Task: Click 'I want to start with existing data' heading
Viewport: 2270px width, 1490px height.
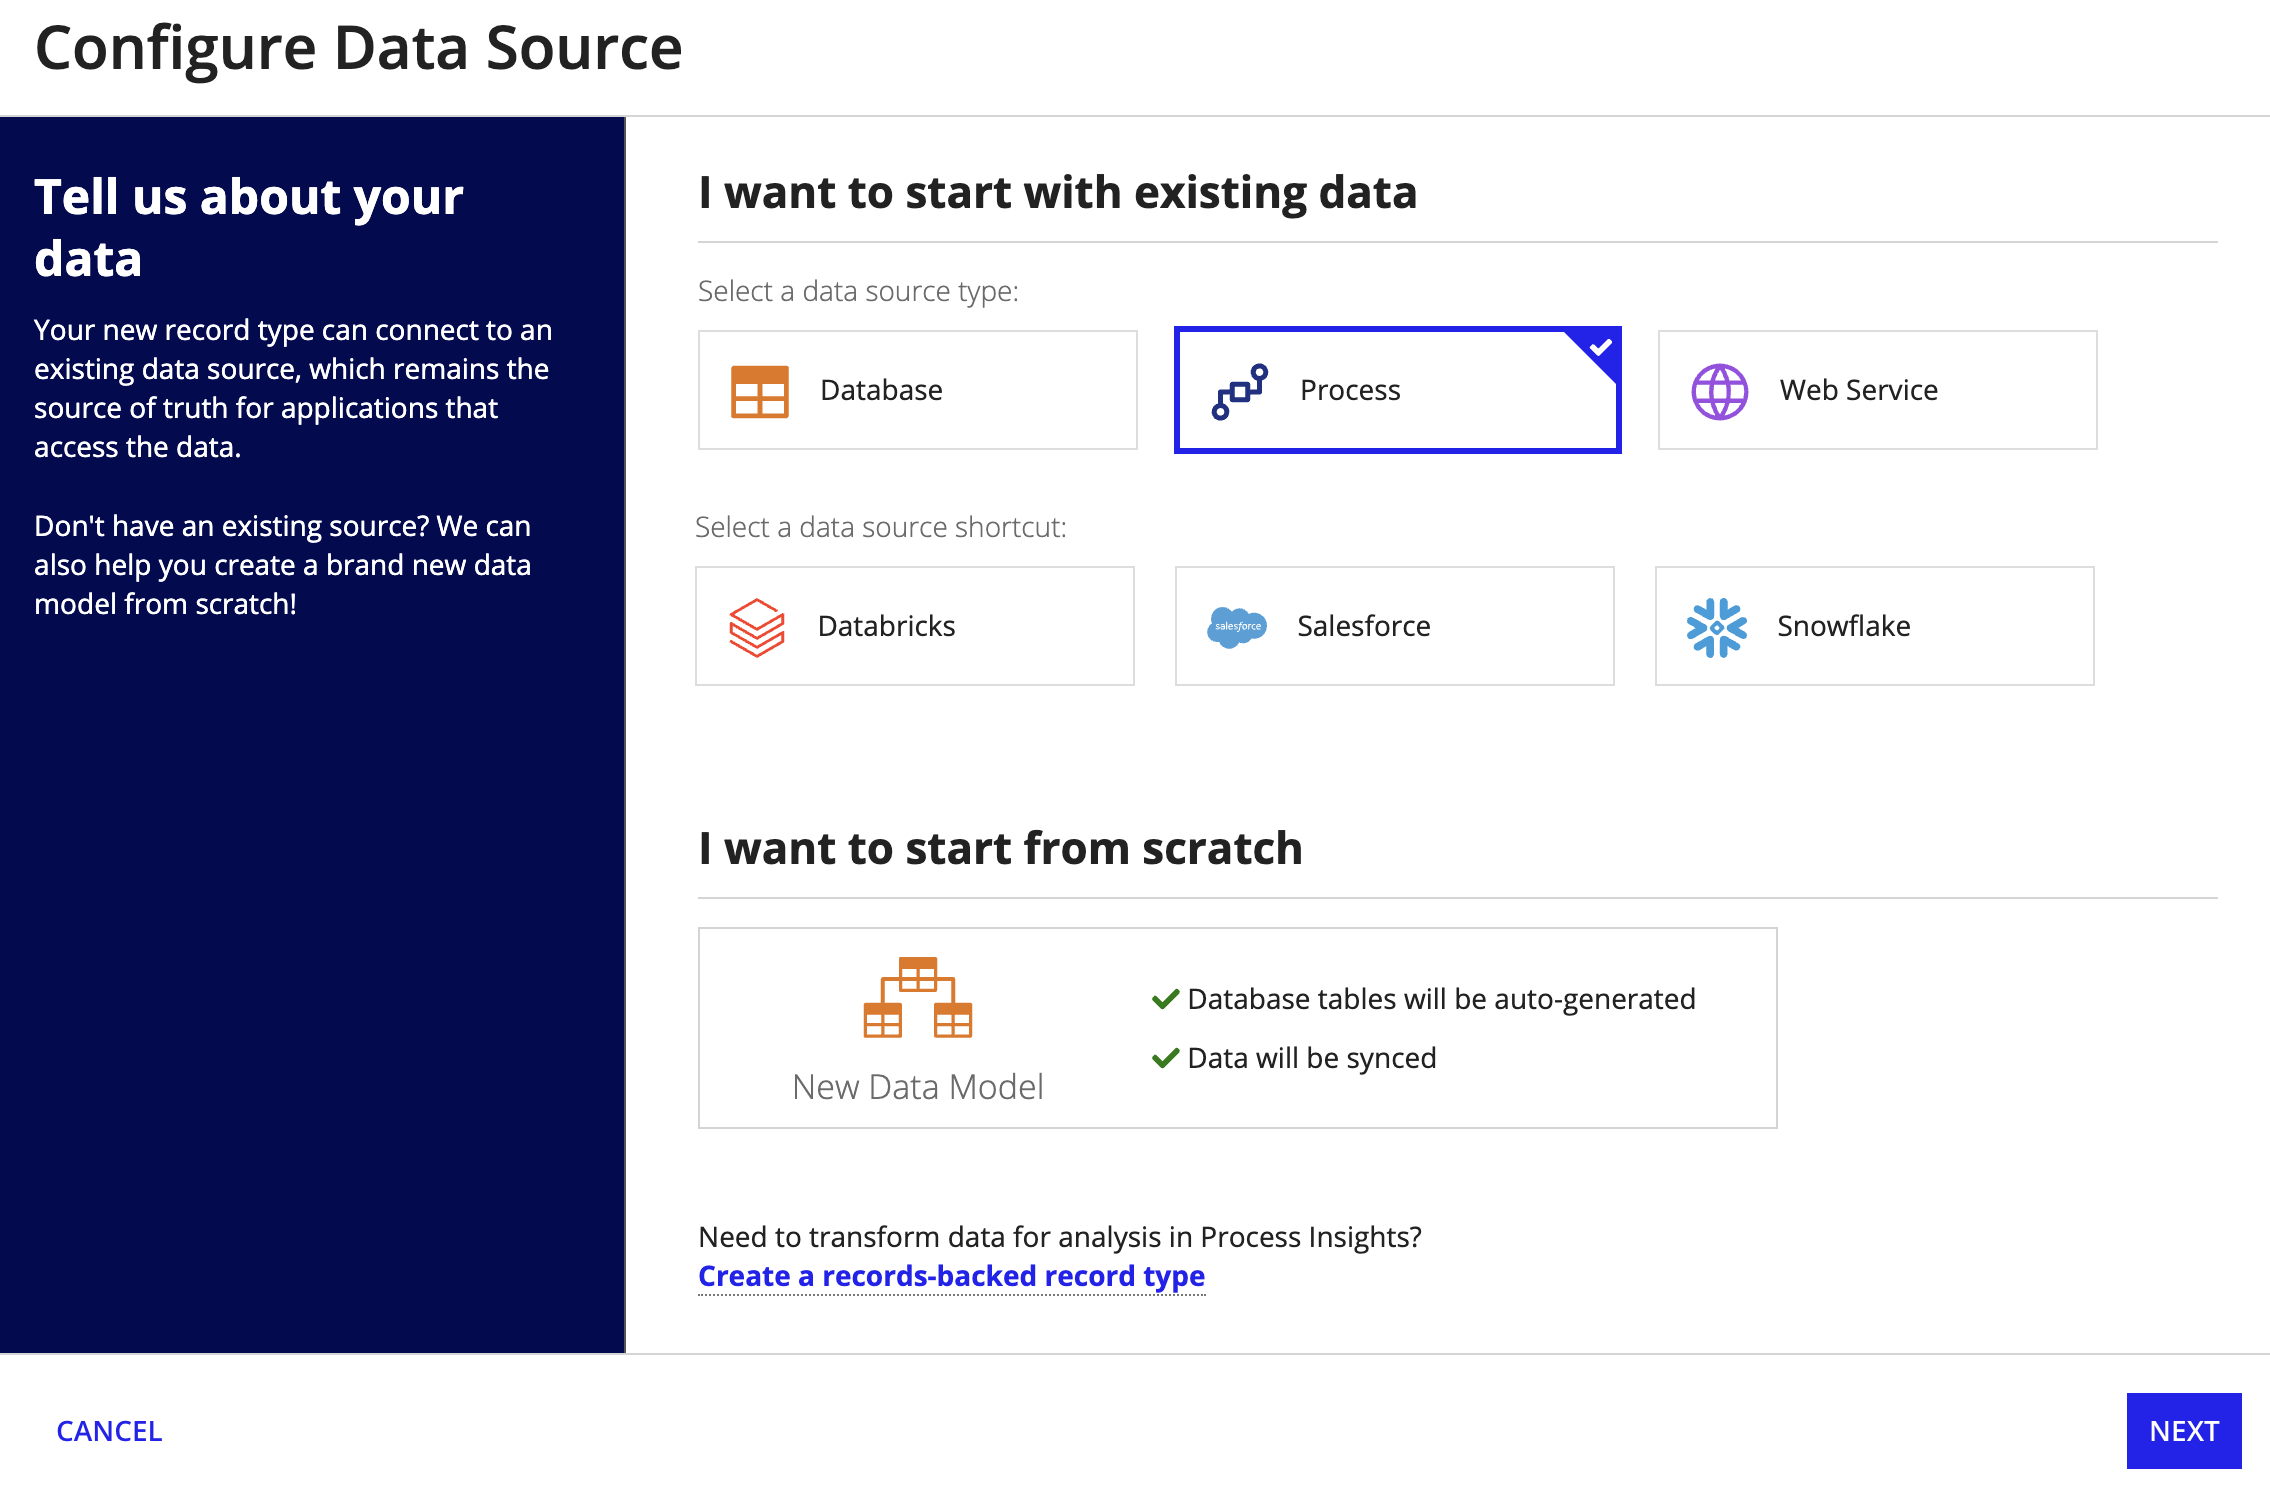Action: click(x=1057, y=192)
